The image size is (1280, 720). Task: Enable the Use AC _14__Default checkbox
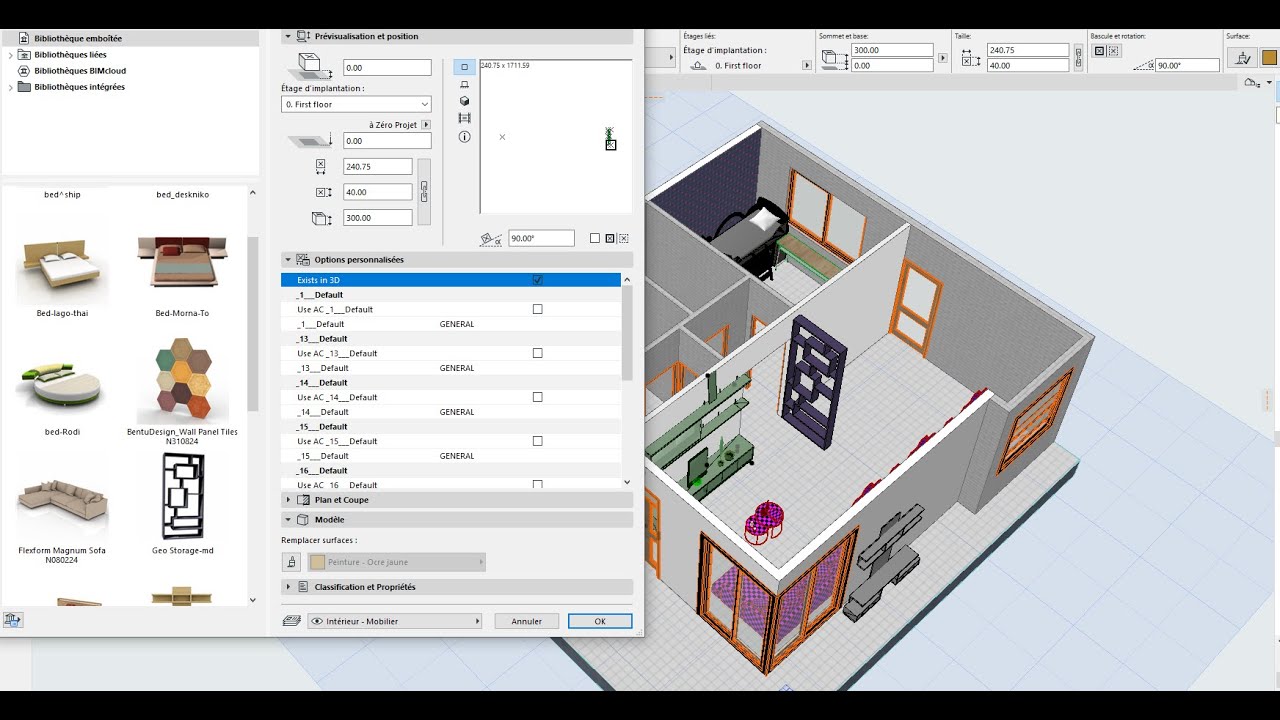pyautogui.click(x=538, y=397)
